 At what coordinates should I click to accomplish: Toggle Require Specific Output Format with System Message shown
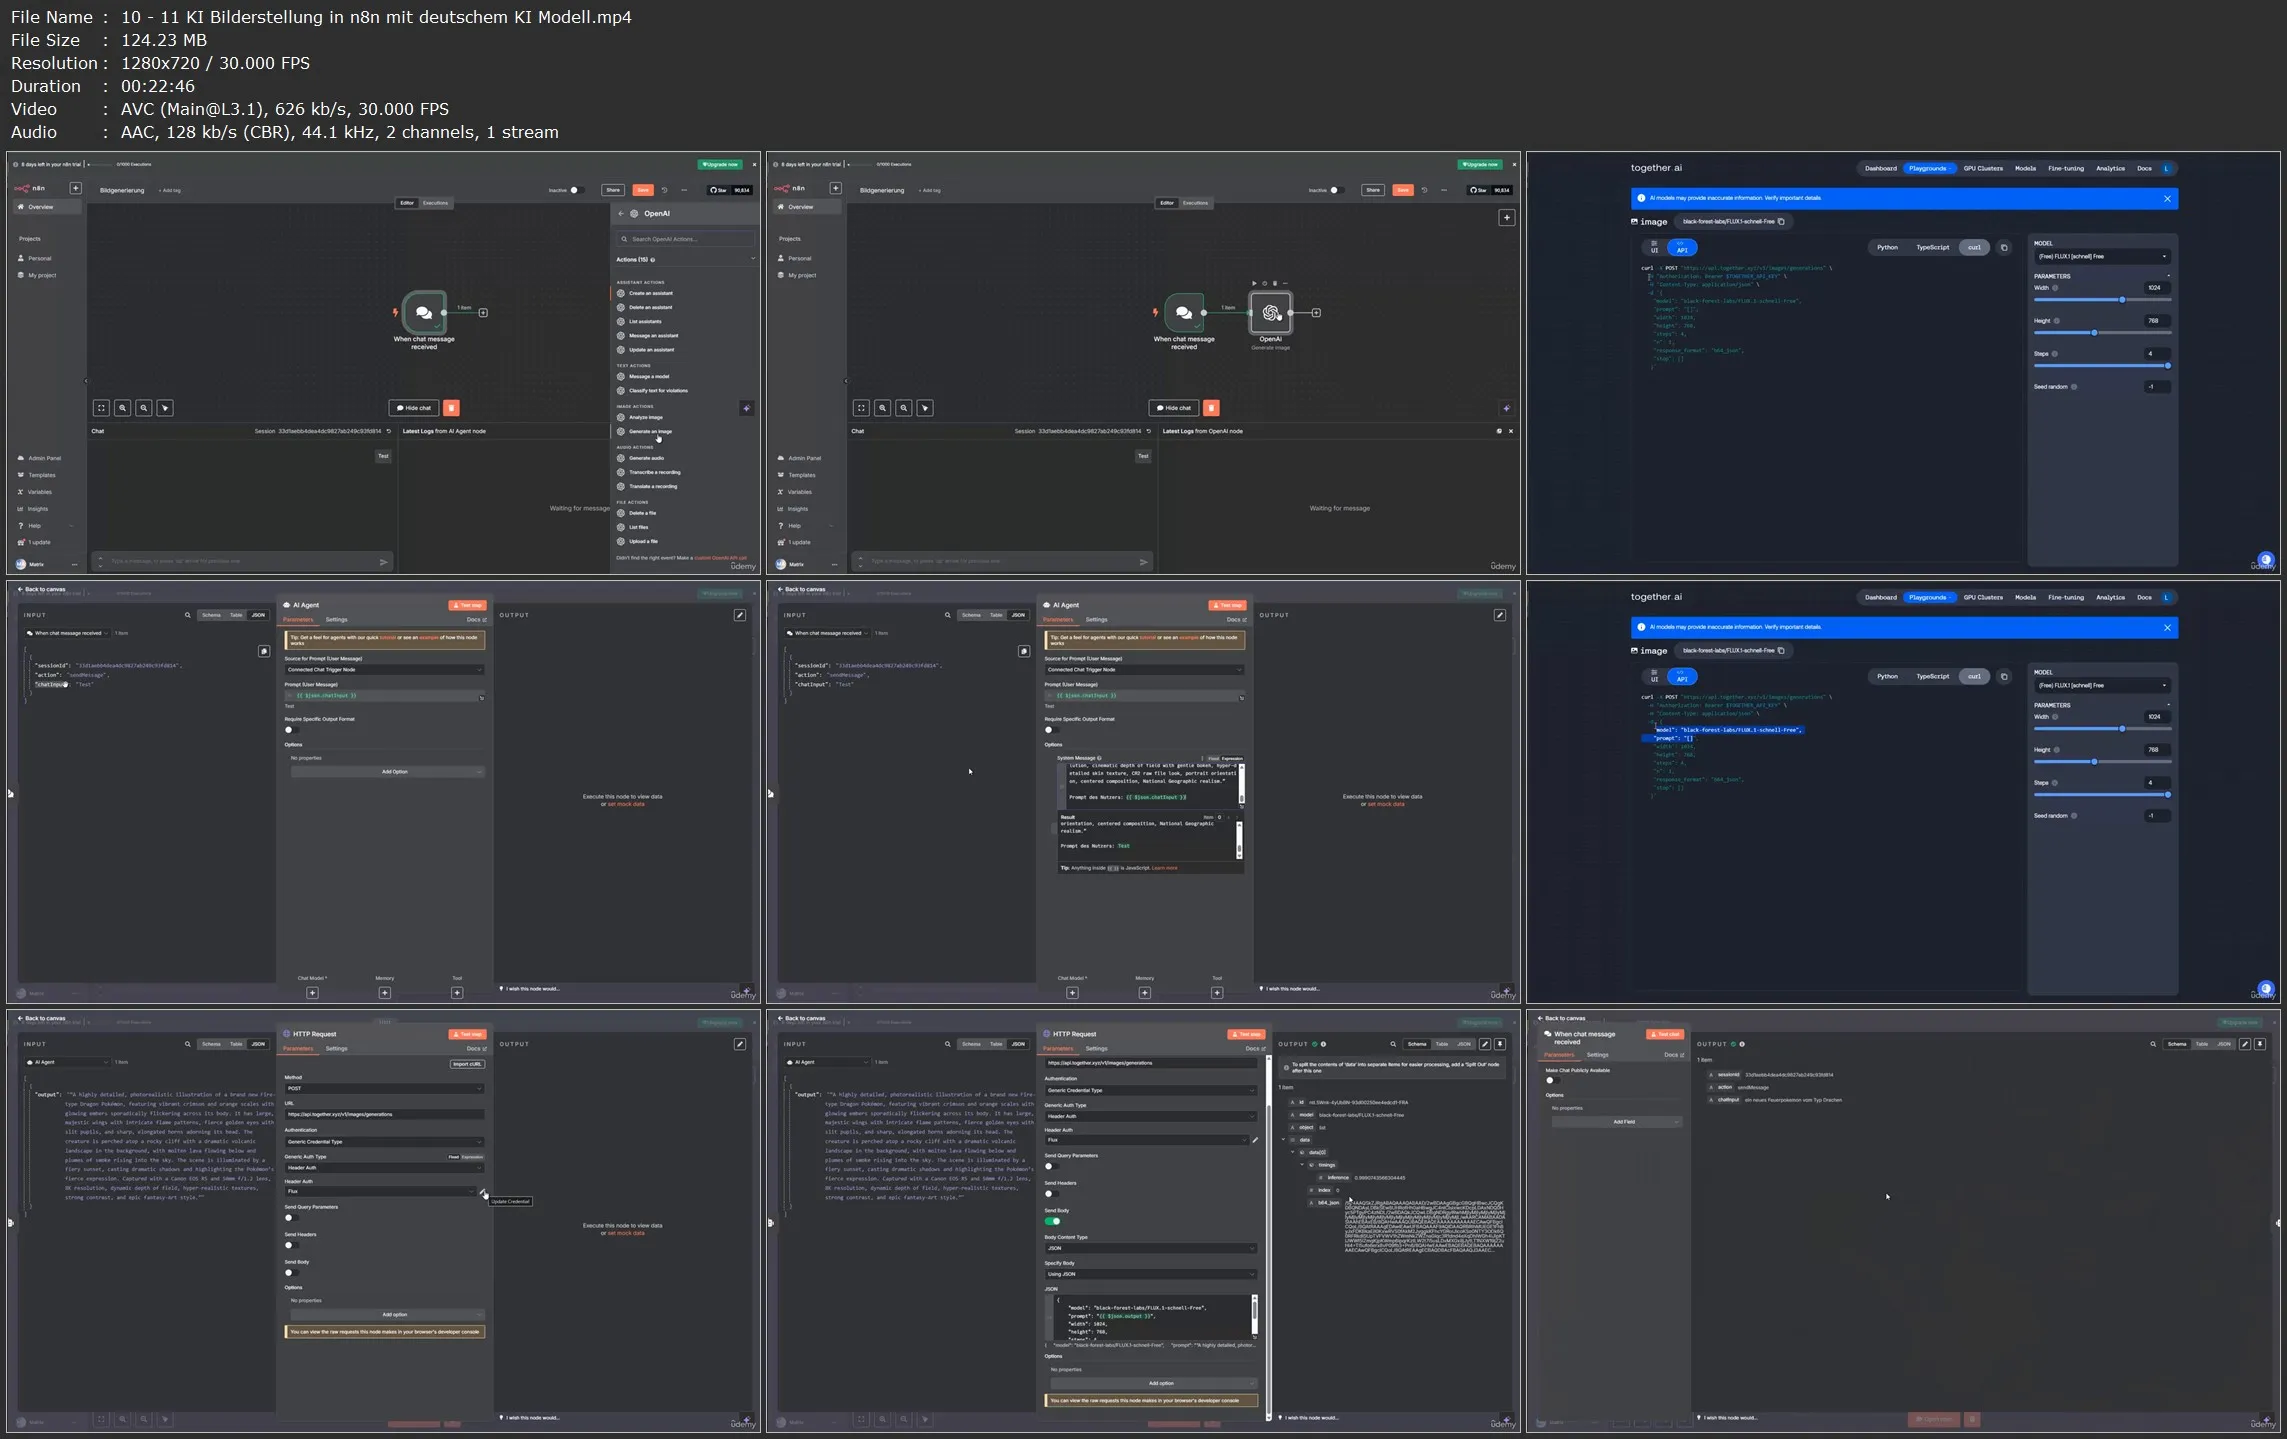tap(1051, 730)
